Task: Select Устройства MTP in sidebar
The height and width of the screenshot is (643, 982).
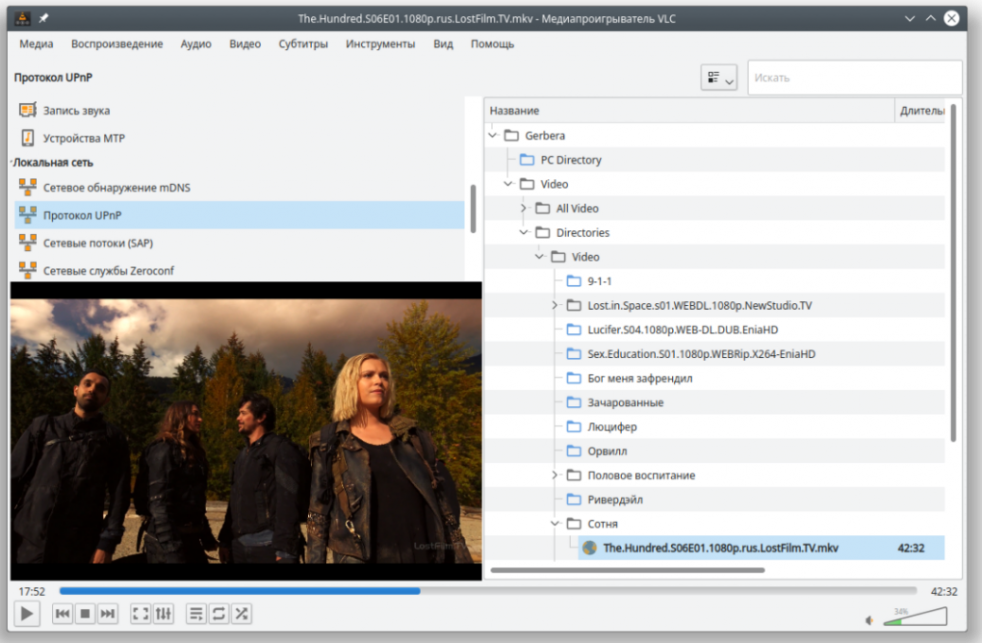Action: click(239, 138)
